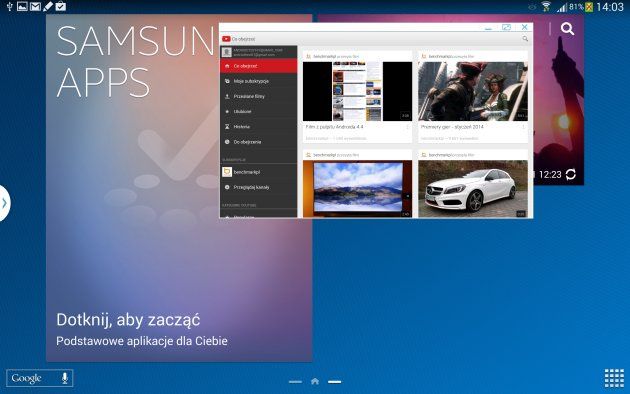Maximize floating YouTube window to fullscreen

(x=506, y=27)
